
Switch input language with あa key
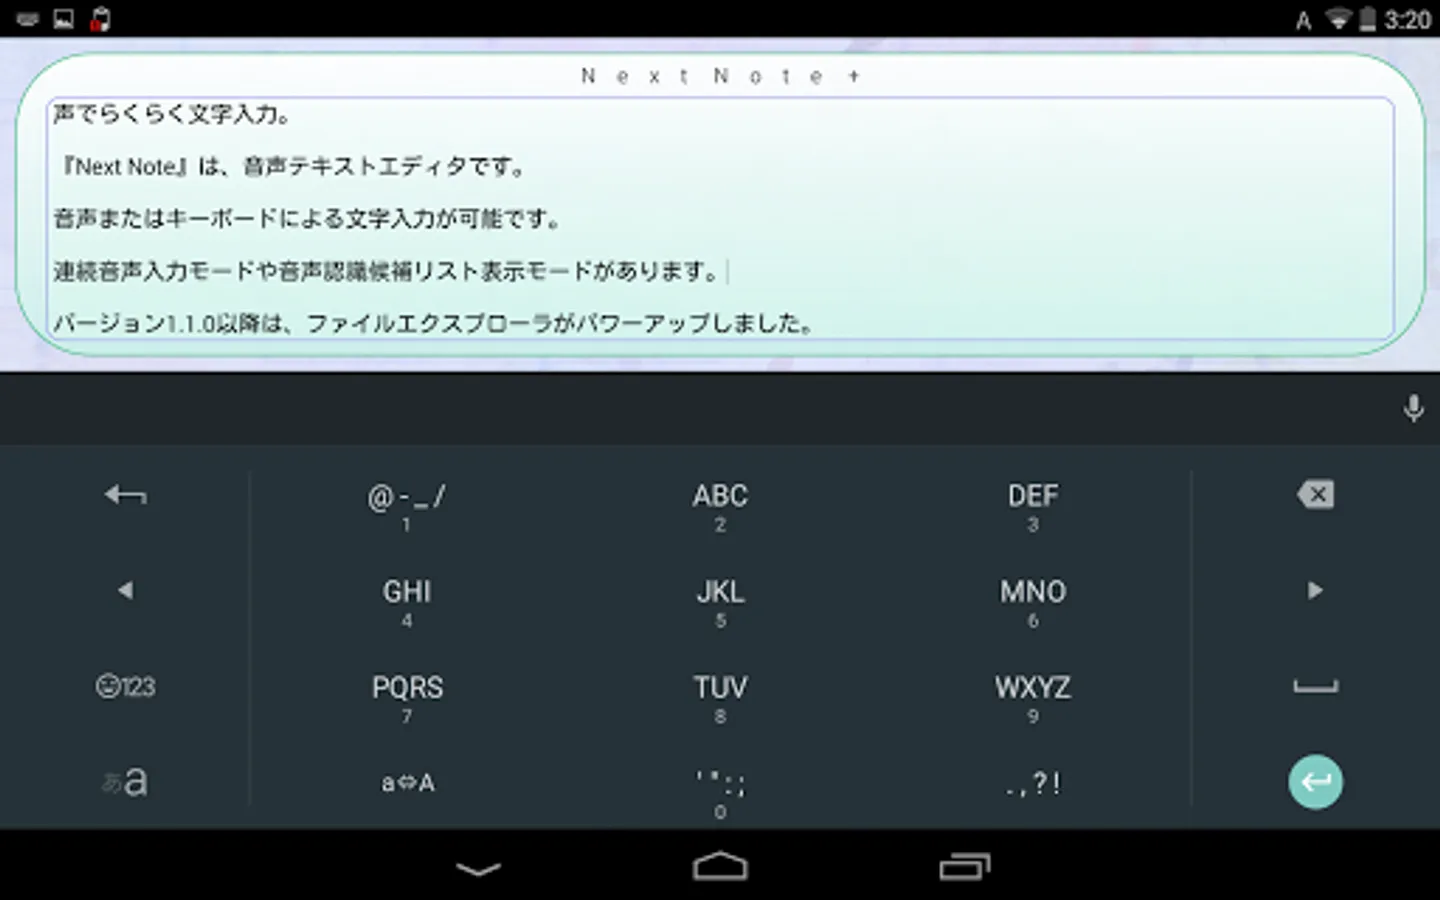click(125, 781)
